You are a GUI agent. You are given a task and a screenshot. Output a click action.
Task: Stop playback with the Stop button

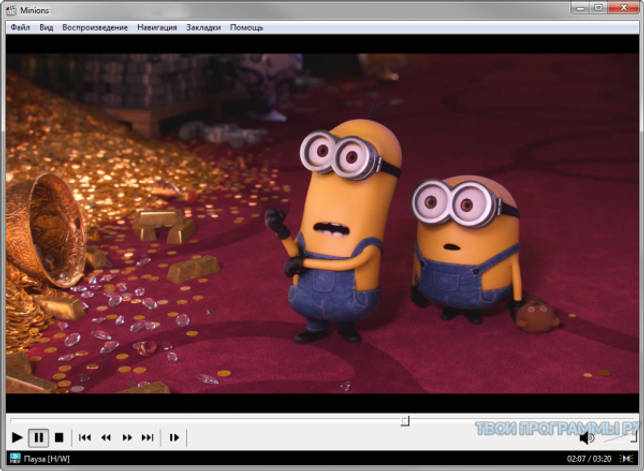click(59, 437)
